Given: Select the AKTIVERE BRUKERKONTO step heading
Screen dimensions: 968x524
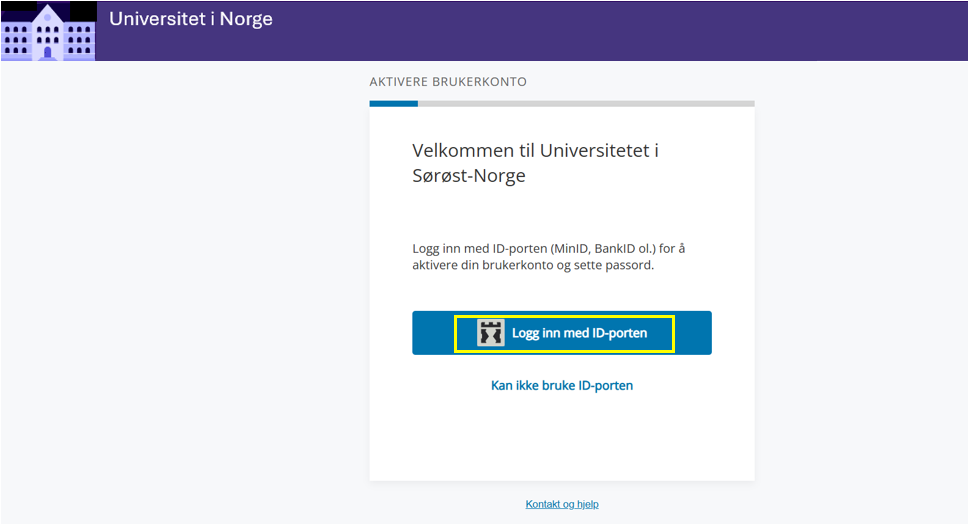Looking at the screenshot, I should [448, 81].
